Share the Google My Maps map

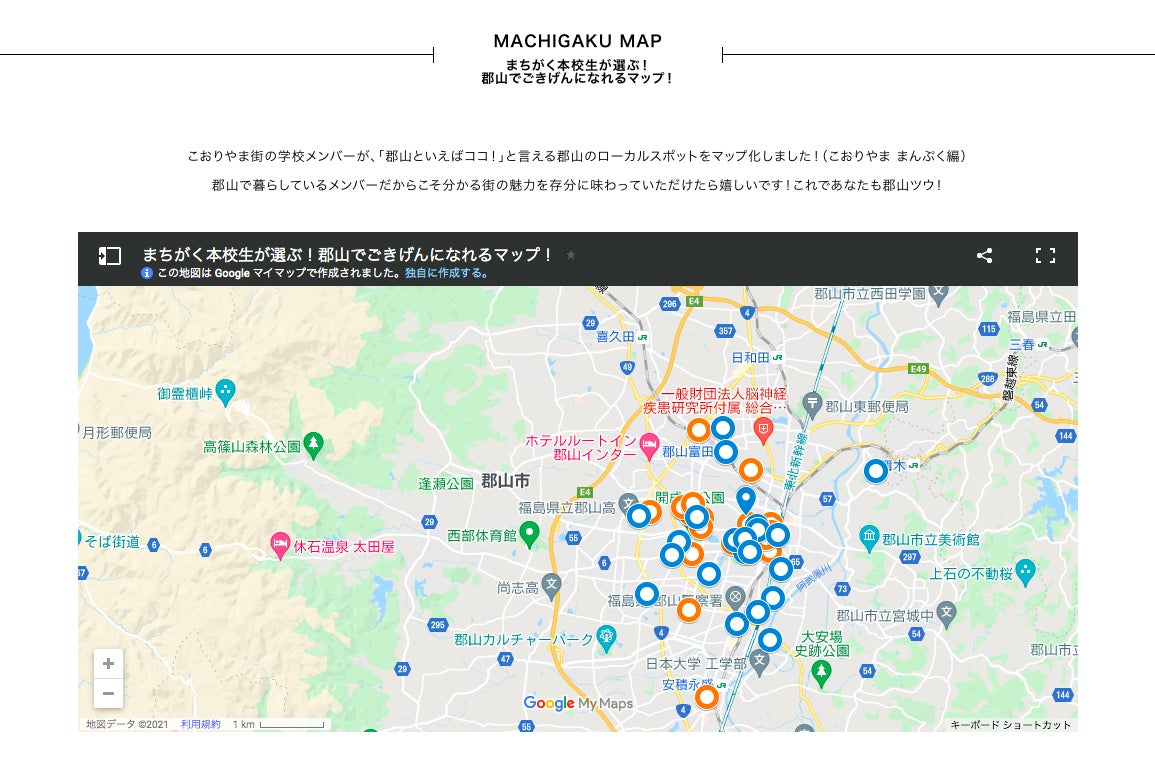coord(984,256)
